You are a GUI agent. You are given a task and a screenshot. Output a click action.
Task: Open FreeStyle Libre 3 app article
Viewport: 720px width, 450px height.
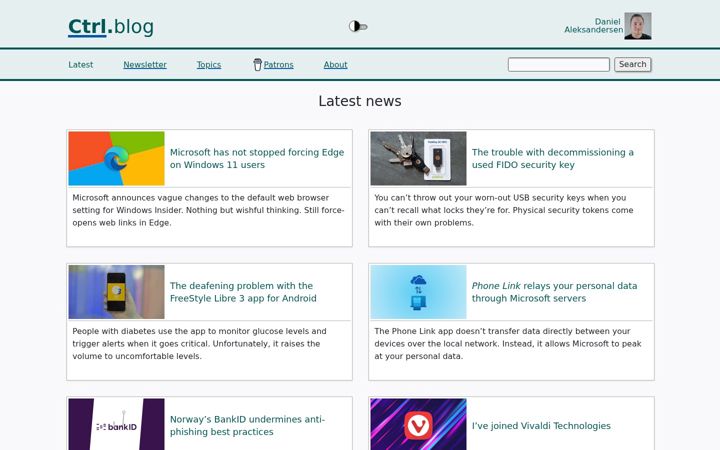pos(243,292)
